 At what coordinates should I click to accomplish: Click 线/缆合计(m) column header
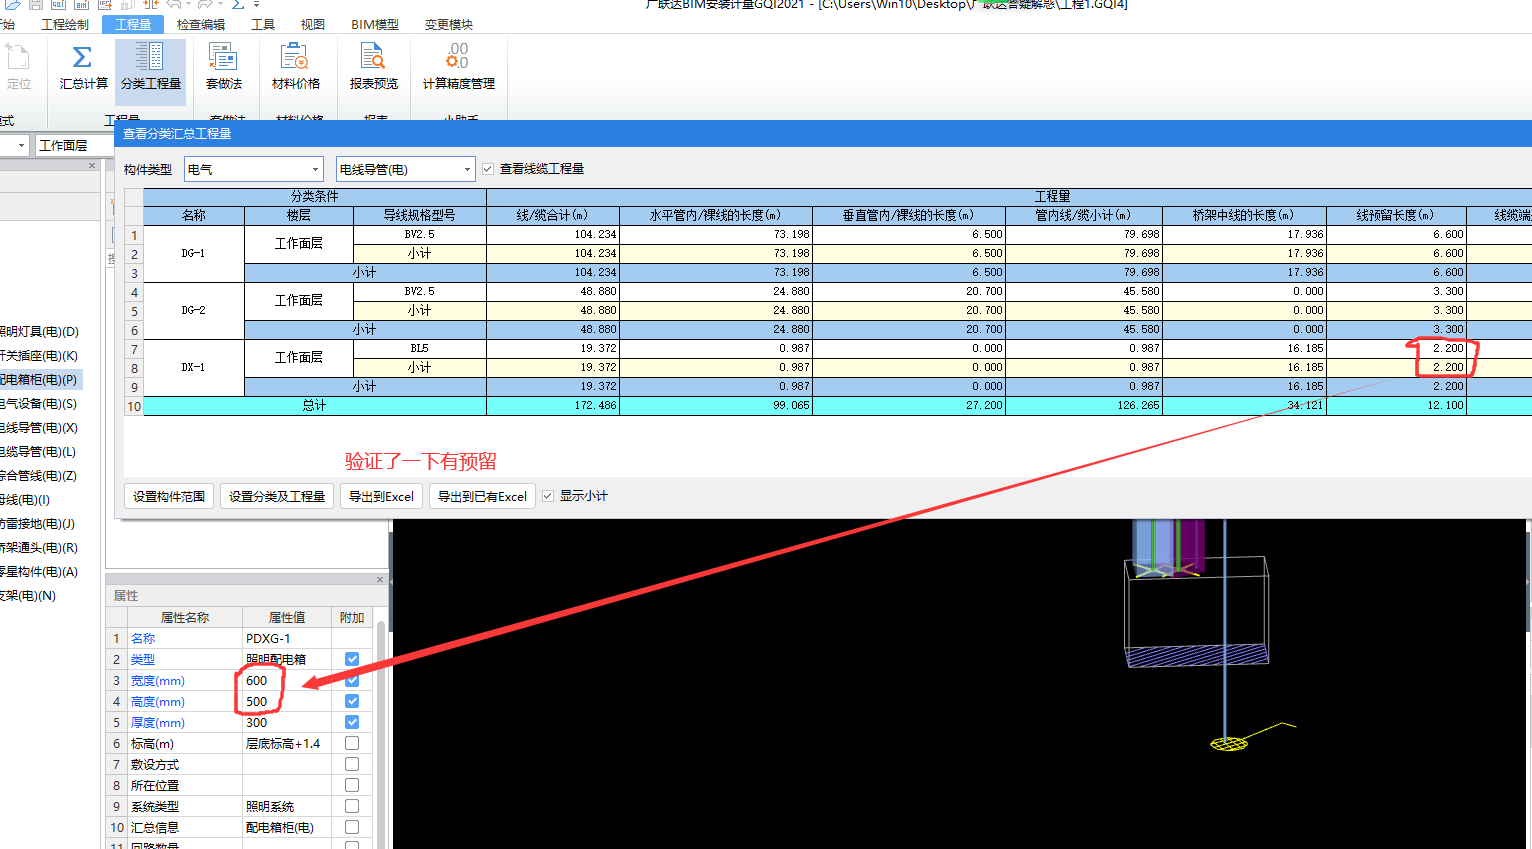[x=553, y=215]
